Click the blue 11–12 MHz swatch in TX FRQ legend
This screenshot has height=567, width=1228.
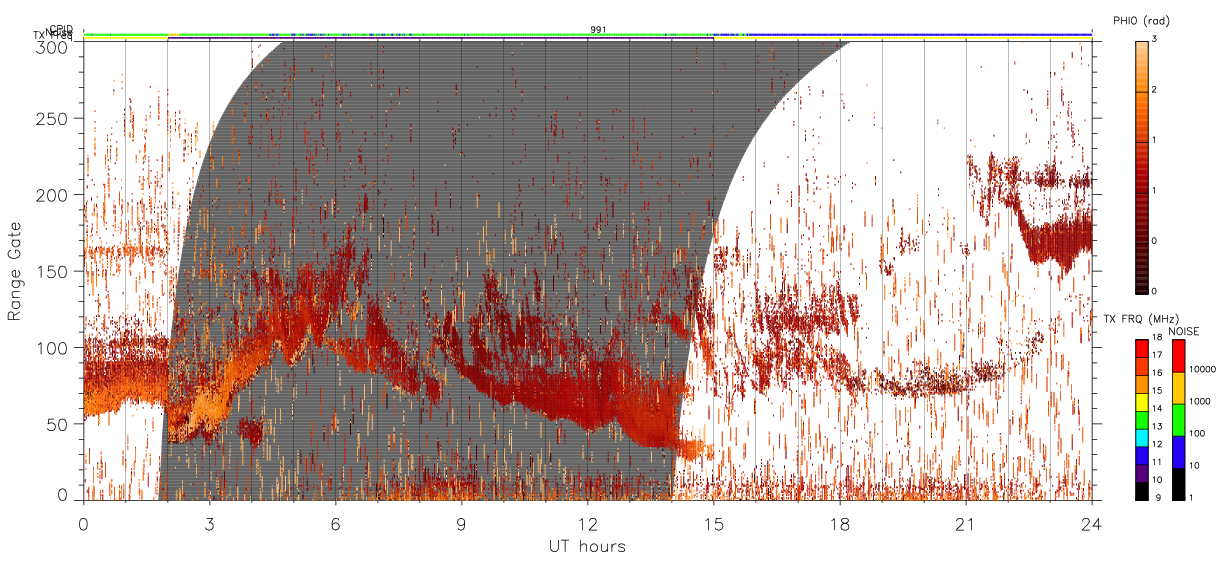tap(1142, 455)
